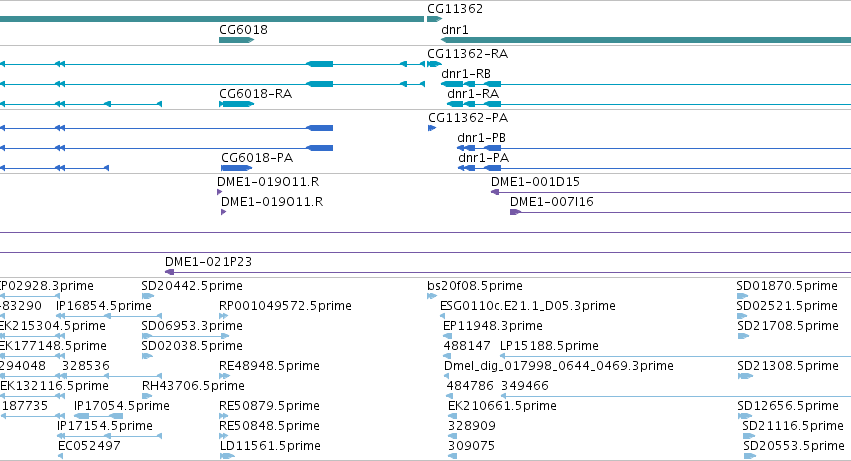Click the DME1-021P23 clone label

(x=208, y=262)
